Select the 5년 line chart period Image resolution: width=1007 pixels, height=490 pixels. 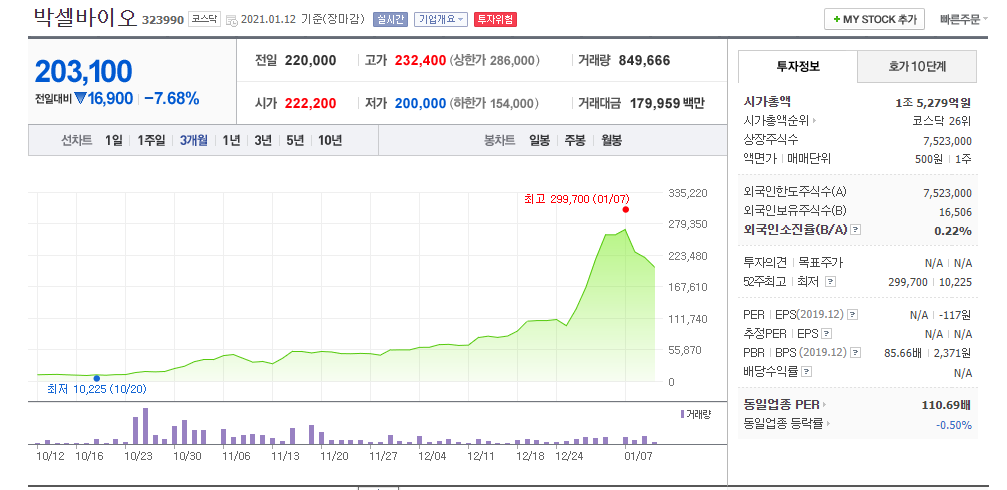pos(295,140)
